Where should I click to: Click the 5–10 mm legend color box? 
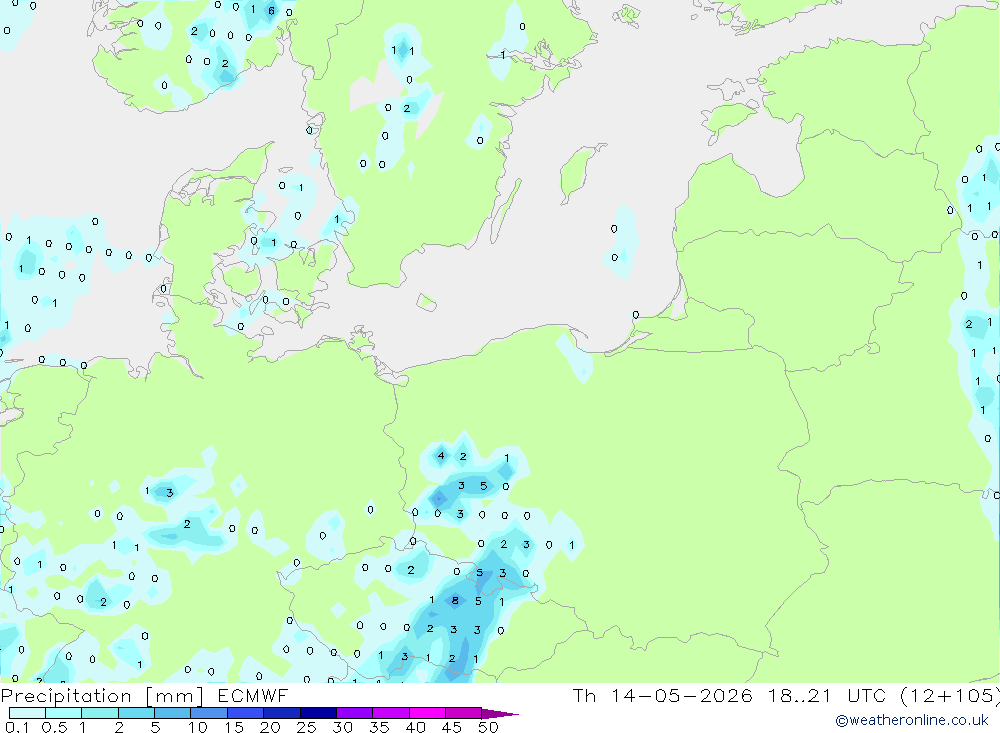[173, 713]
